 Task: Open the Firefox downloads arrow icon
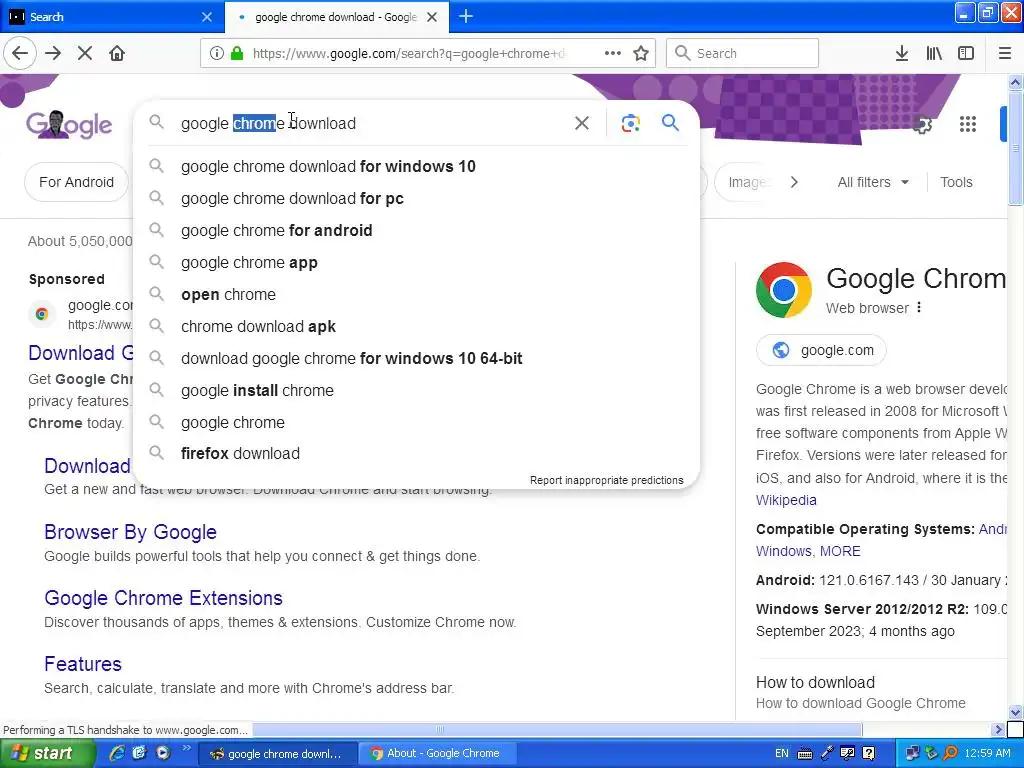(x=902, y=54)
